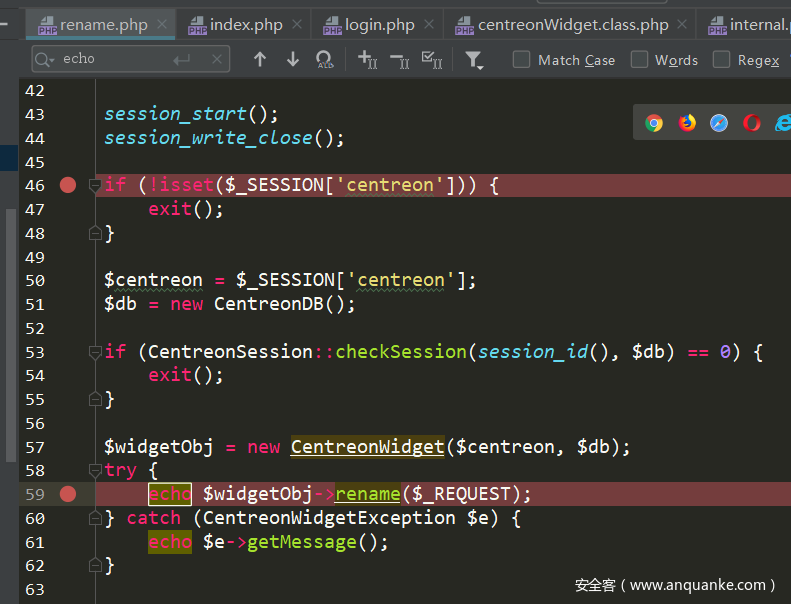This screenshot has width=791, height=604.
Task: Open in Opera browser icon
Action: pos(752,123)
